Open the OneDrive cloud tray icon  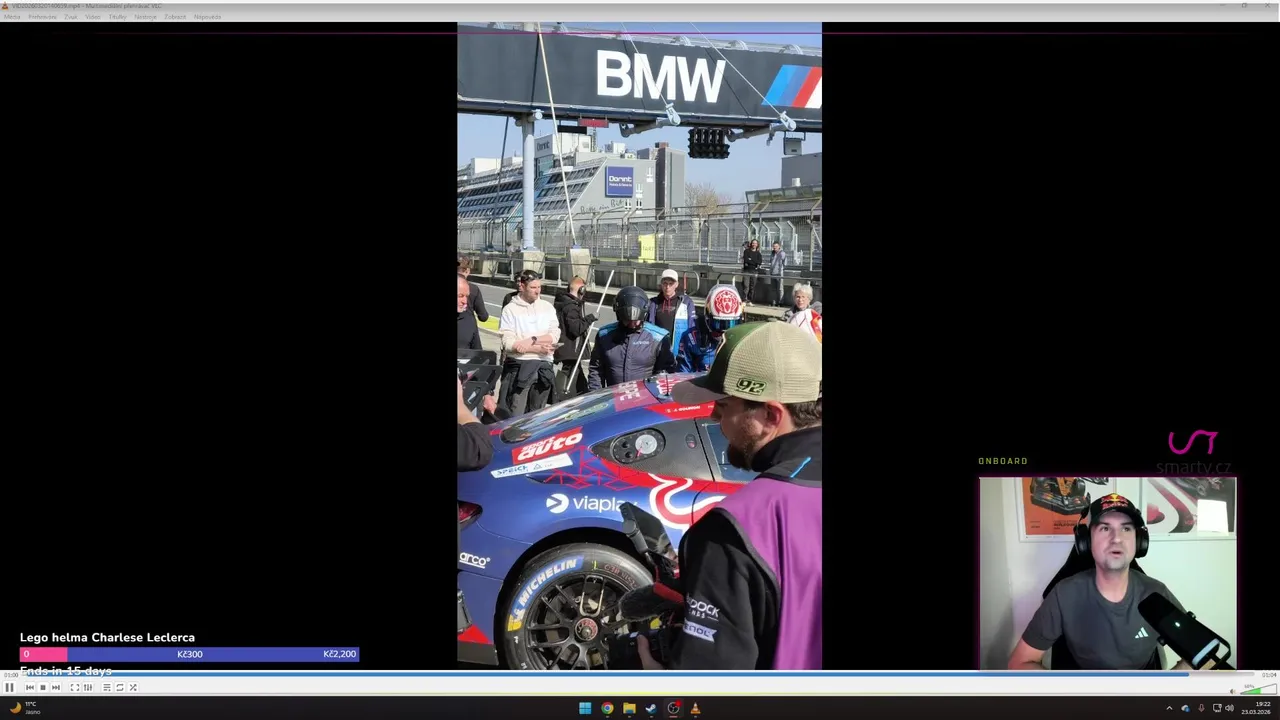pos(1185,708)
